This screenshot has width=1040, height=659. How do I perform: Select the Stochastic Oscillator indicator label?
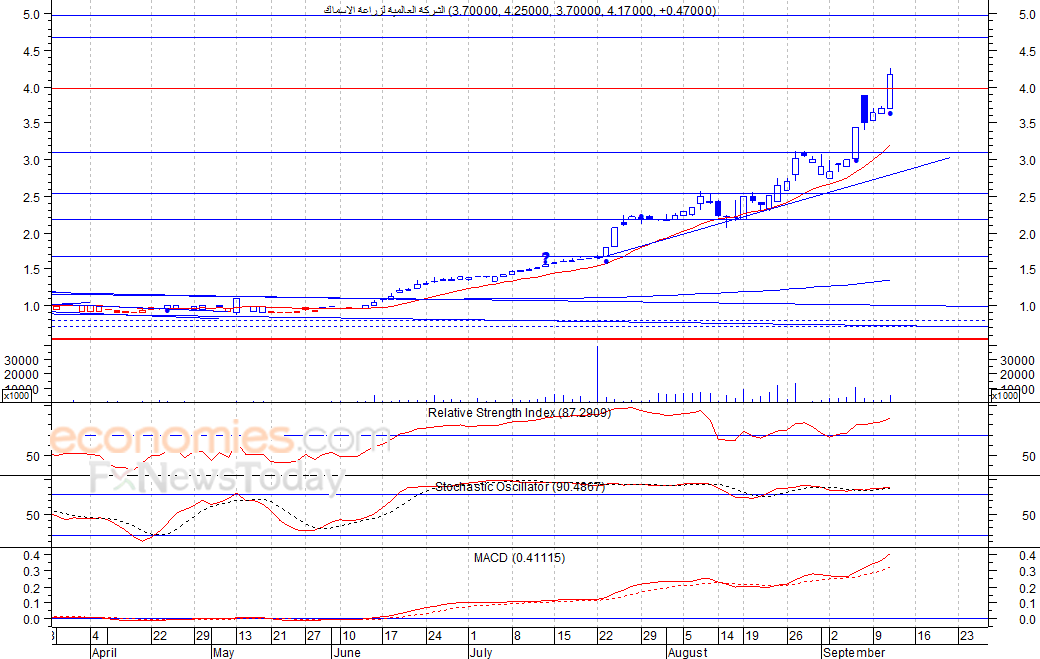pos(519,487)
